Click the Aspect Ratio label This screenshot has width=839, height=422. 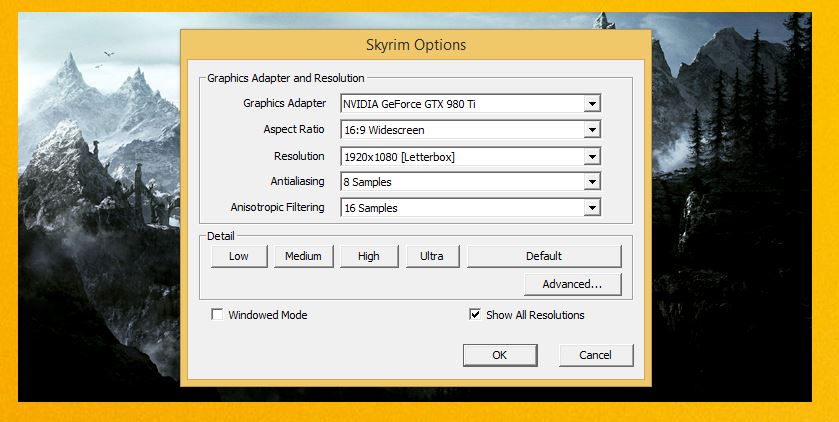[294, 129]
